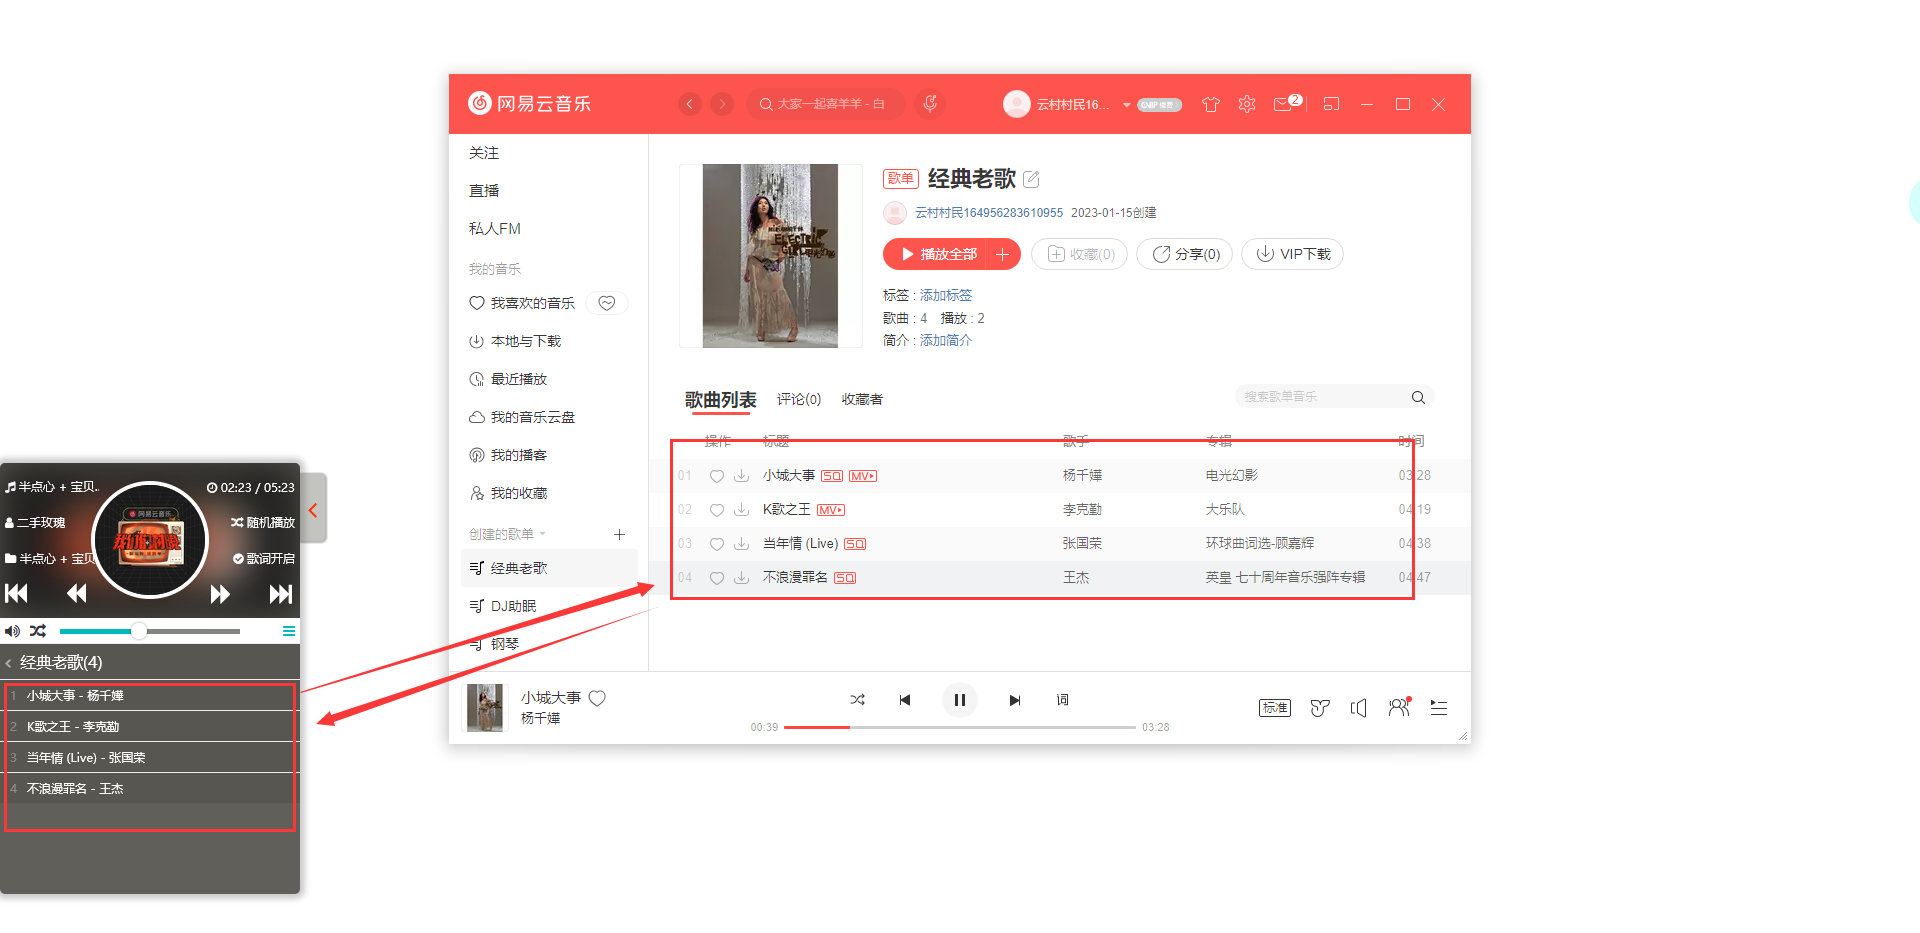Open 本地与下载 in the sidebar

click(x=526, y=341)
